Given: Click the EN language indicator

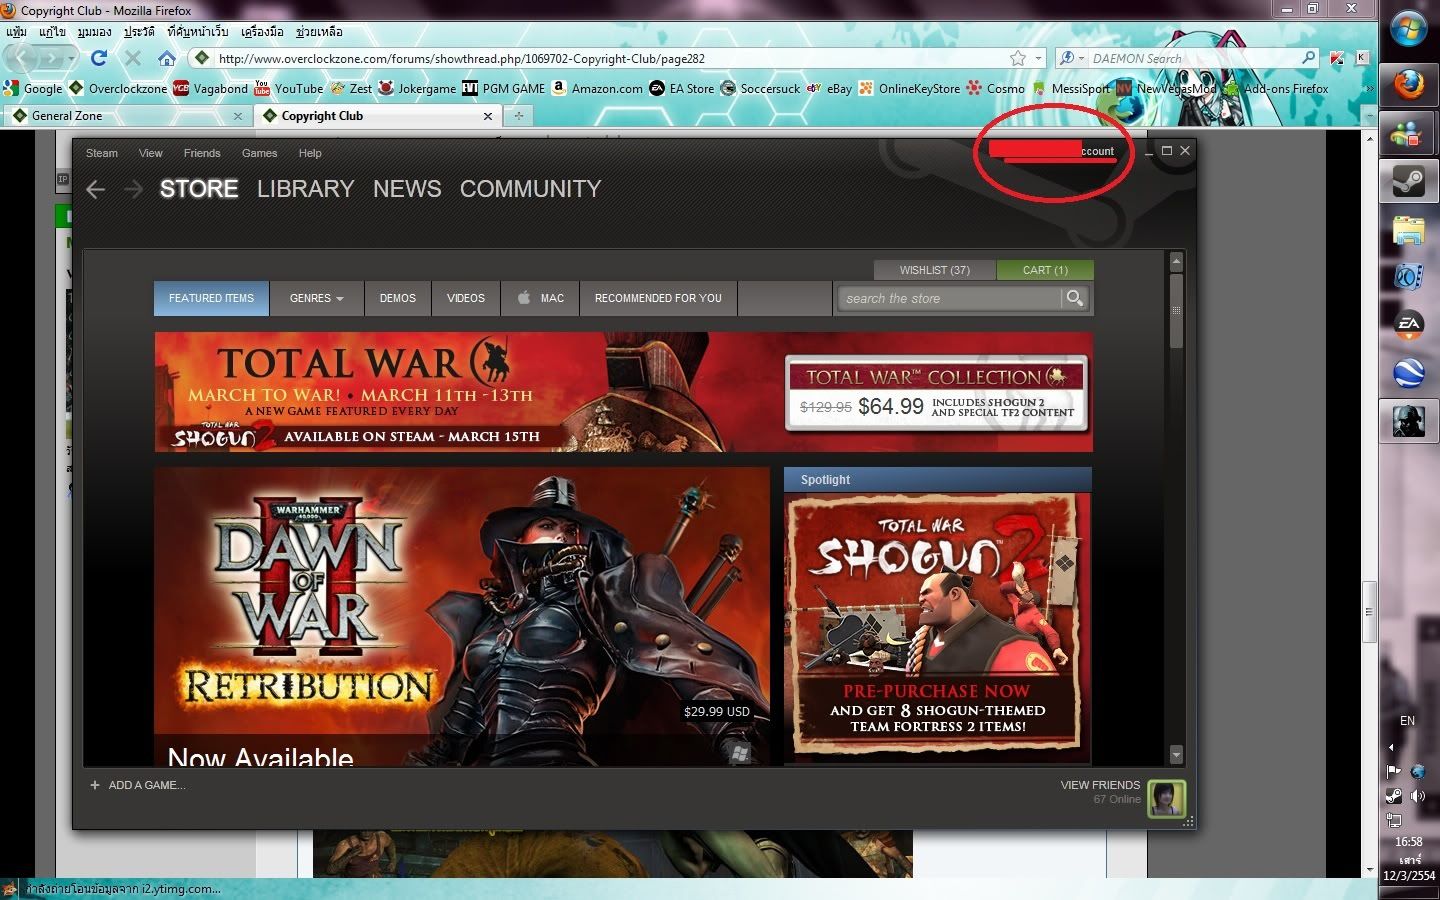Looking at the screenshot, I should (1407, 720).
